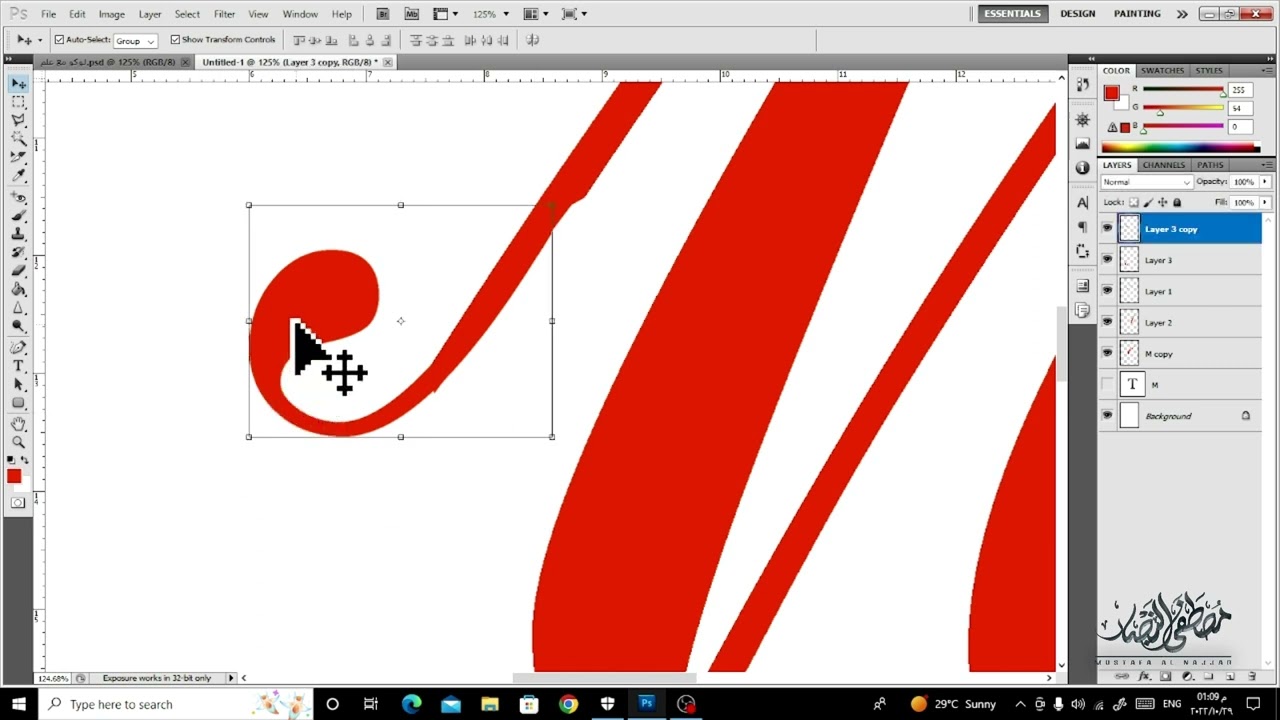Select the Eyedropper tool

click(18, 175)
